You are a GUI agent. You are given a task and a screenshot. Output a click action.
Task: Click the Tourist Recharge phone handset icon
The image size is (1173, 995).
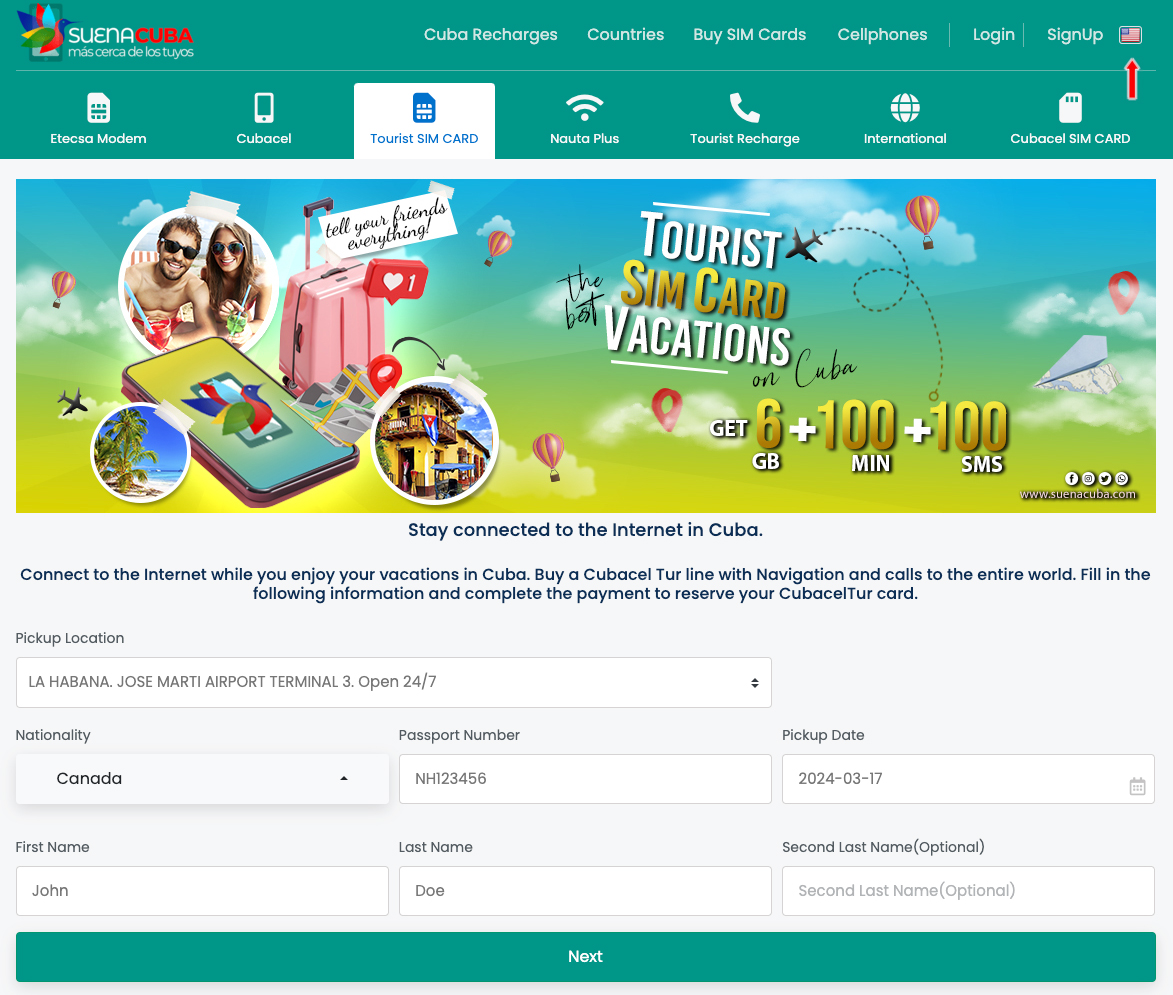click(744, 108)
